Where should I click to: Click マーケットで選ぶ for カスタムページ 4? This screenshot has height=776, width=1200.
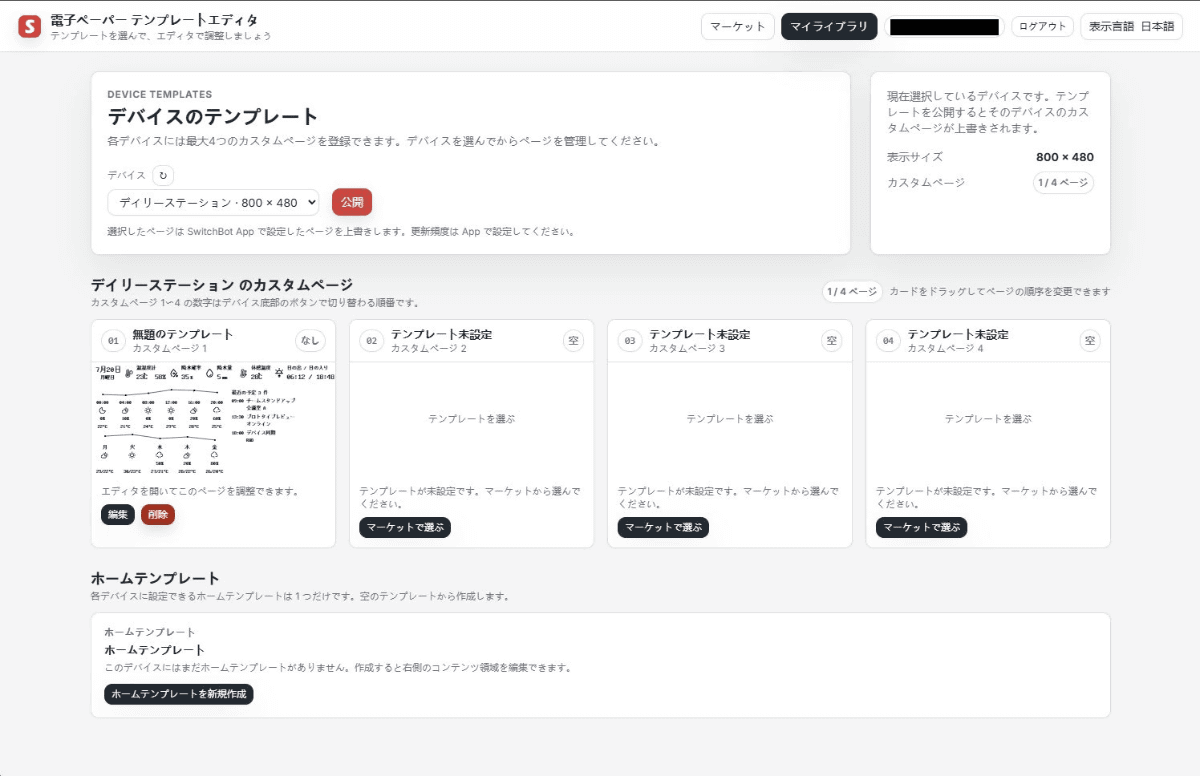click(x=922, y=527)
